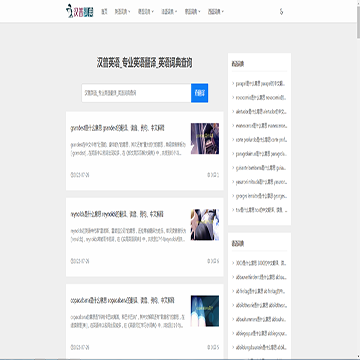Open the search icon in the top navigation
The width and height of the screenshot is (360, 360).
click(281, 12)
